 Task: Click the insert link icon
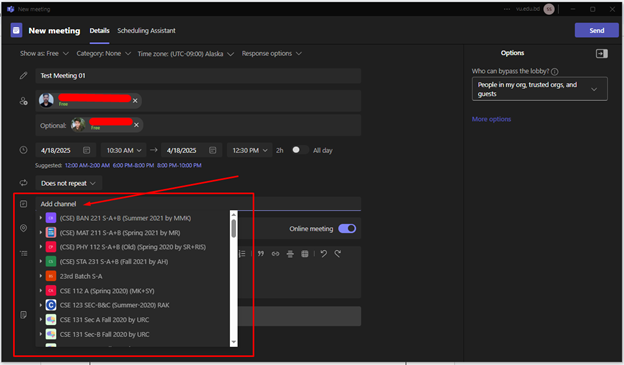click(x=275, y=254)
